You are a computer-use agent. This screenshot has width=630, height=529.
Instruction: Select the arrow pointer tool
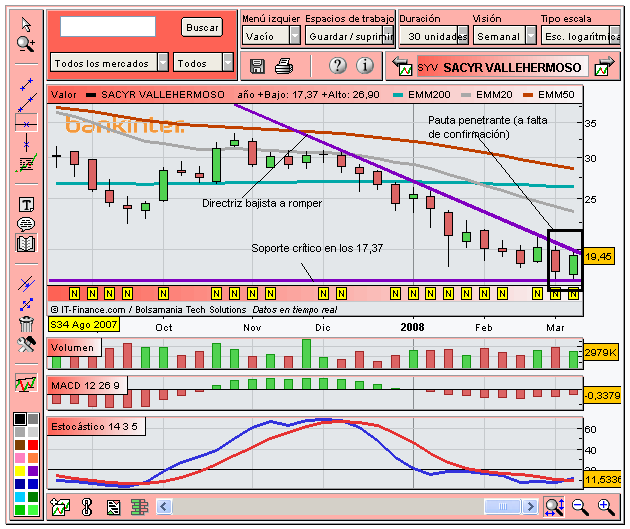[26, 25]
